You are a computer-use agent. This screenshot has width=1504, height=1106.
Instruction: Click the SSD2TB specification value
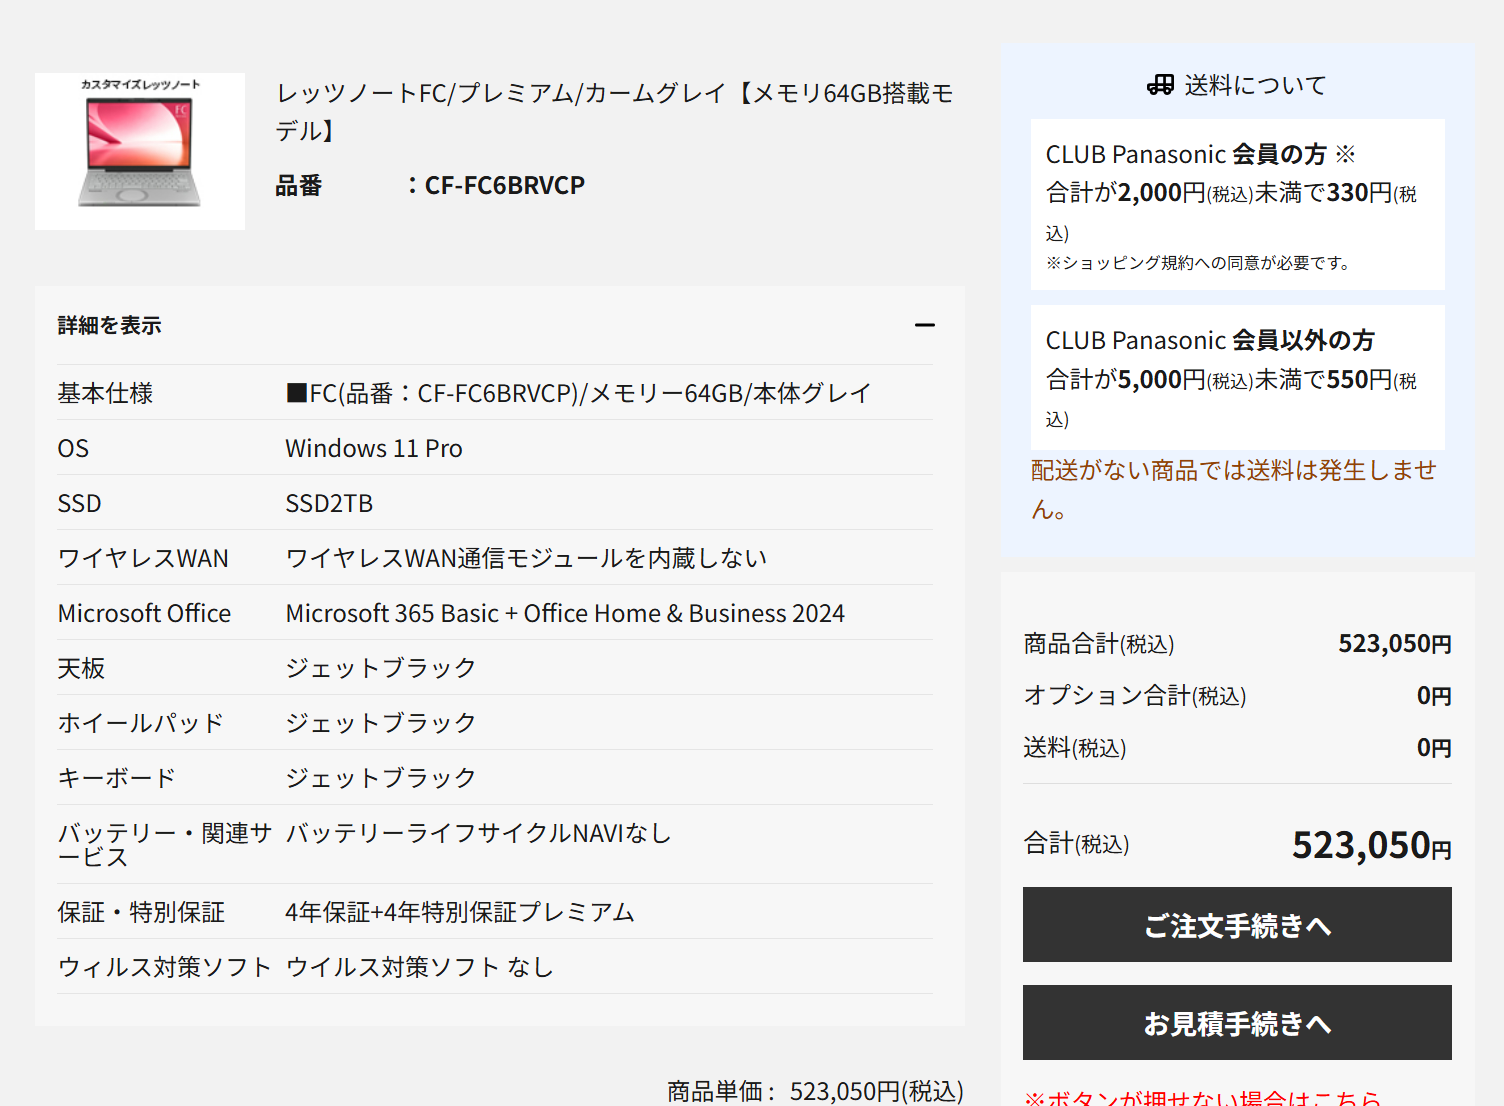pos(329,503)
